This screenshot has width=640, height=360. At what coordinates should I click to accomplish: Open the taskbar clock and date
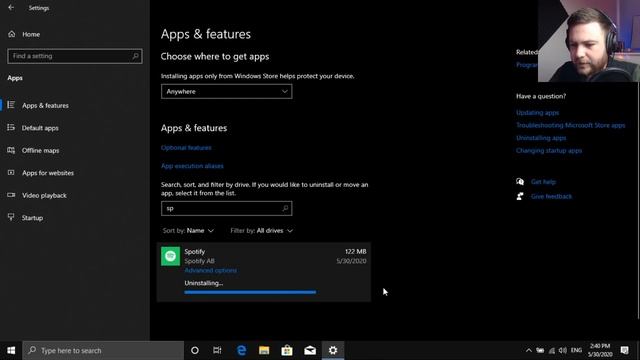tap(600, 350)
